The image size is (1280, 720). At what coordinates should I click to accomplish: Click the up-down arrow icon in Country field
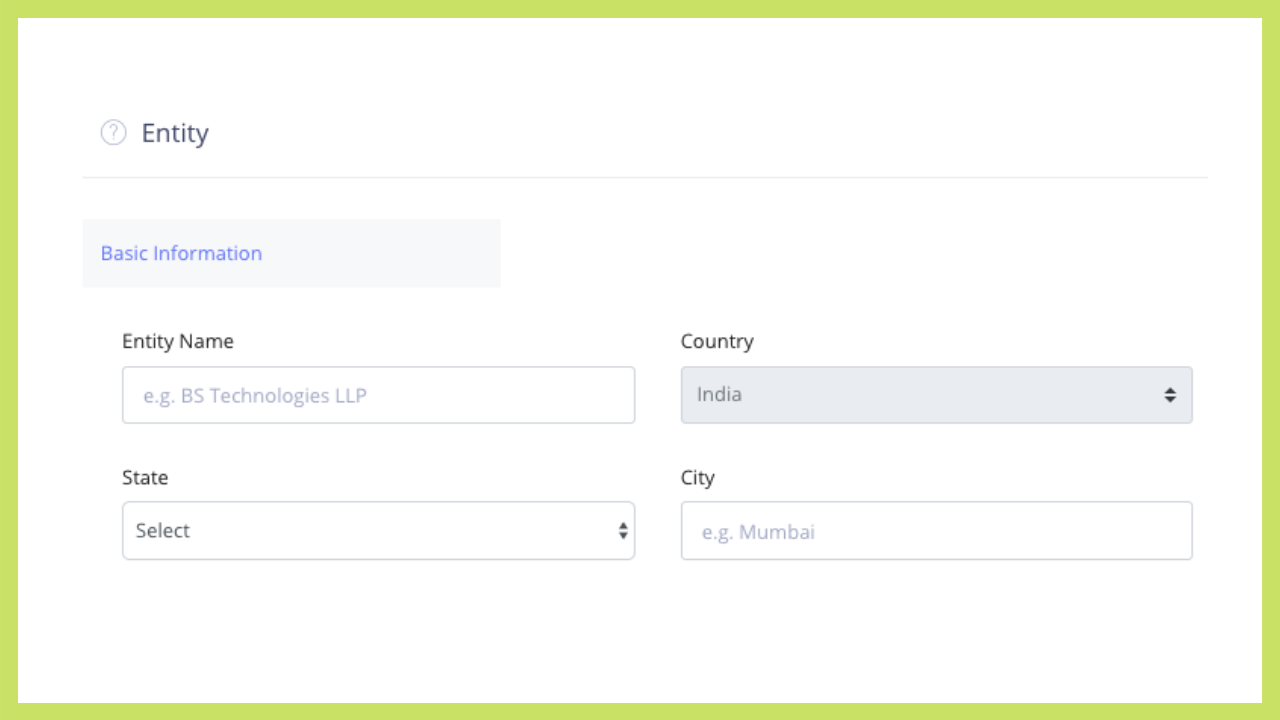click(1169, 395)
